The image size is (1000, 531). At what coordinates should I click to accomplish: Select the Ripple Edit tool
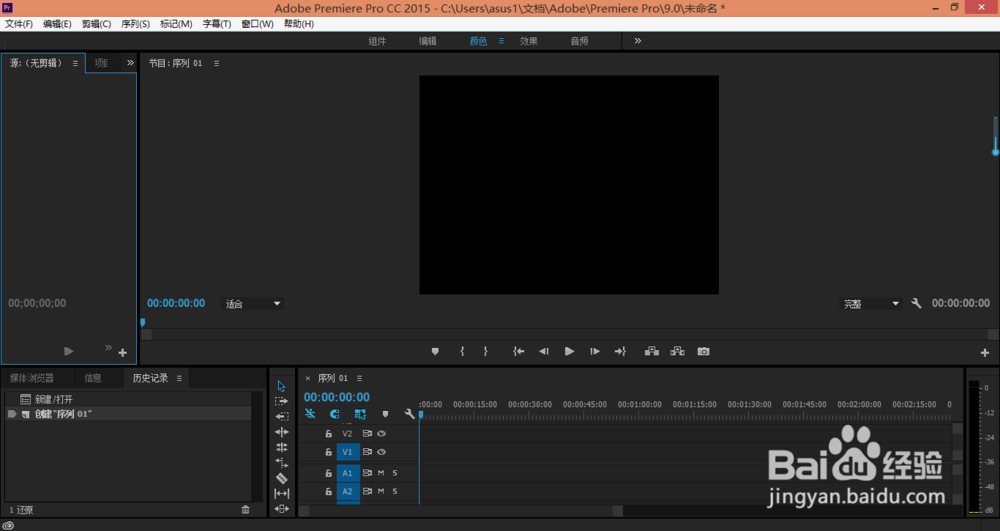point(281,432)
